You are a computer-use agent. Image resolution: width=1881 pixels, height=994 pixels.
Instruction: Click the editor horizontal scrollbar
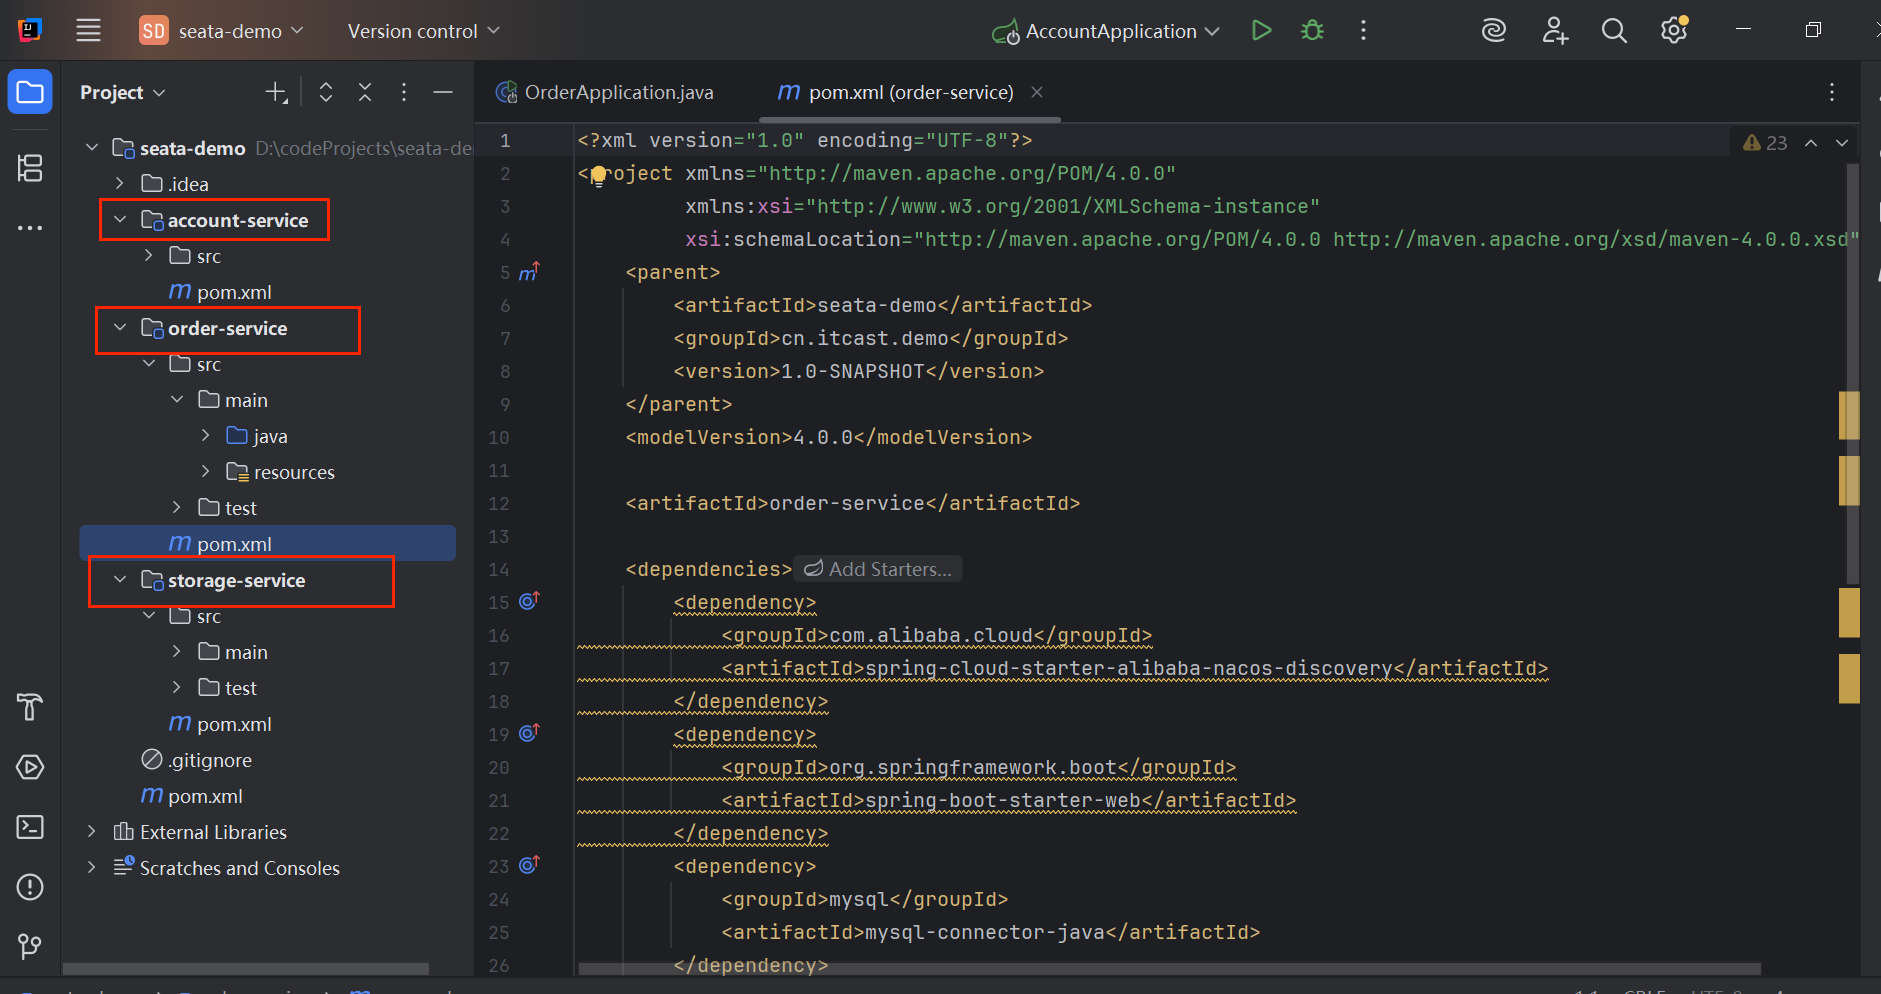coord(1169,968)
